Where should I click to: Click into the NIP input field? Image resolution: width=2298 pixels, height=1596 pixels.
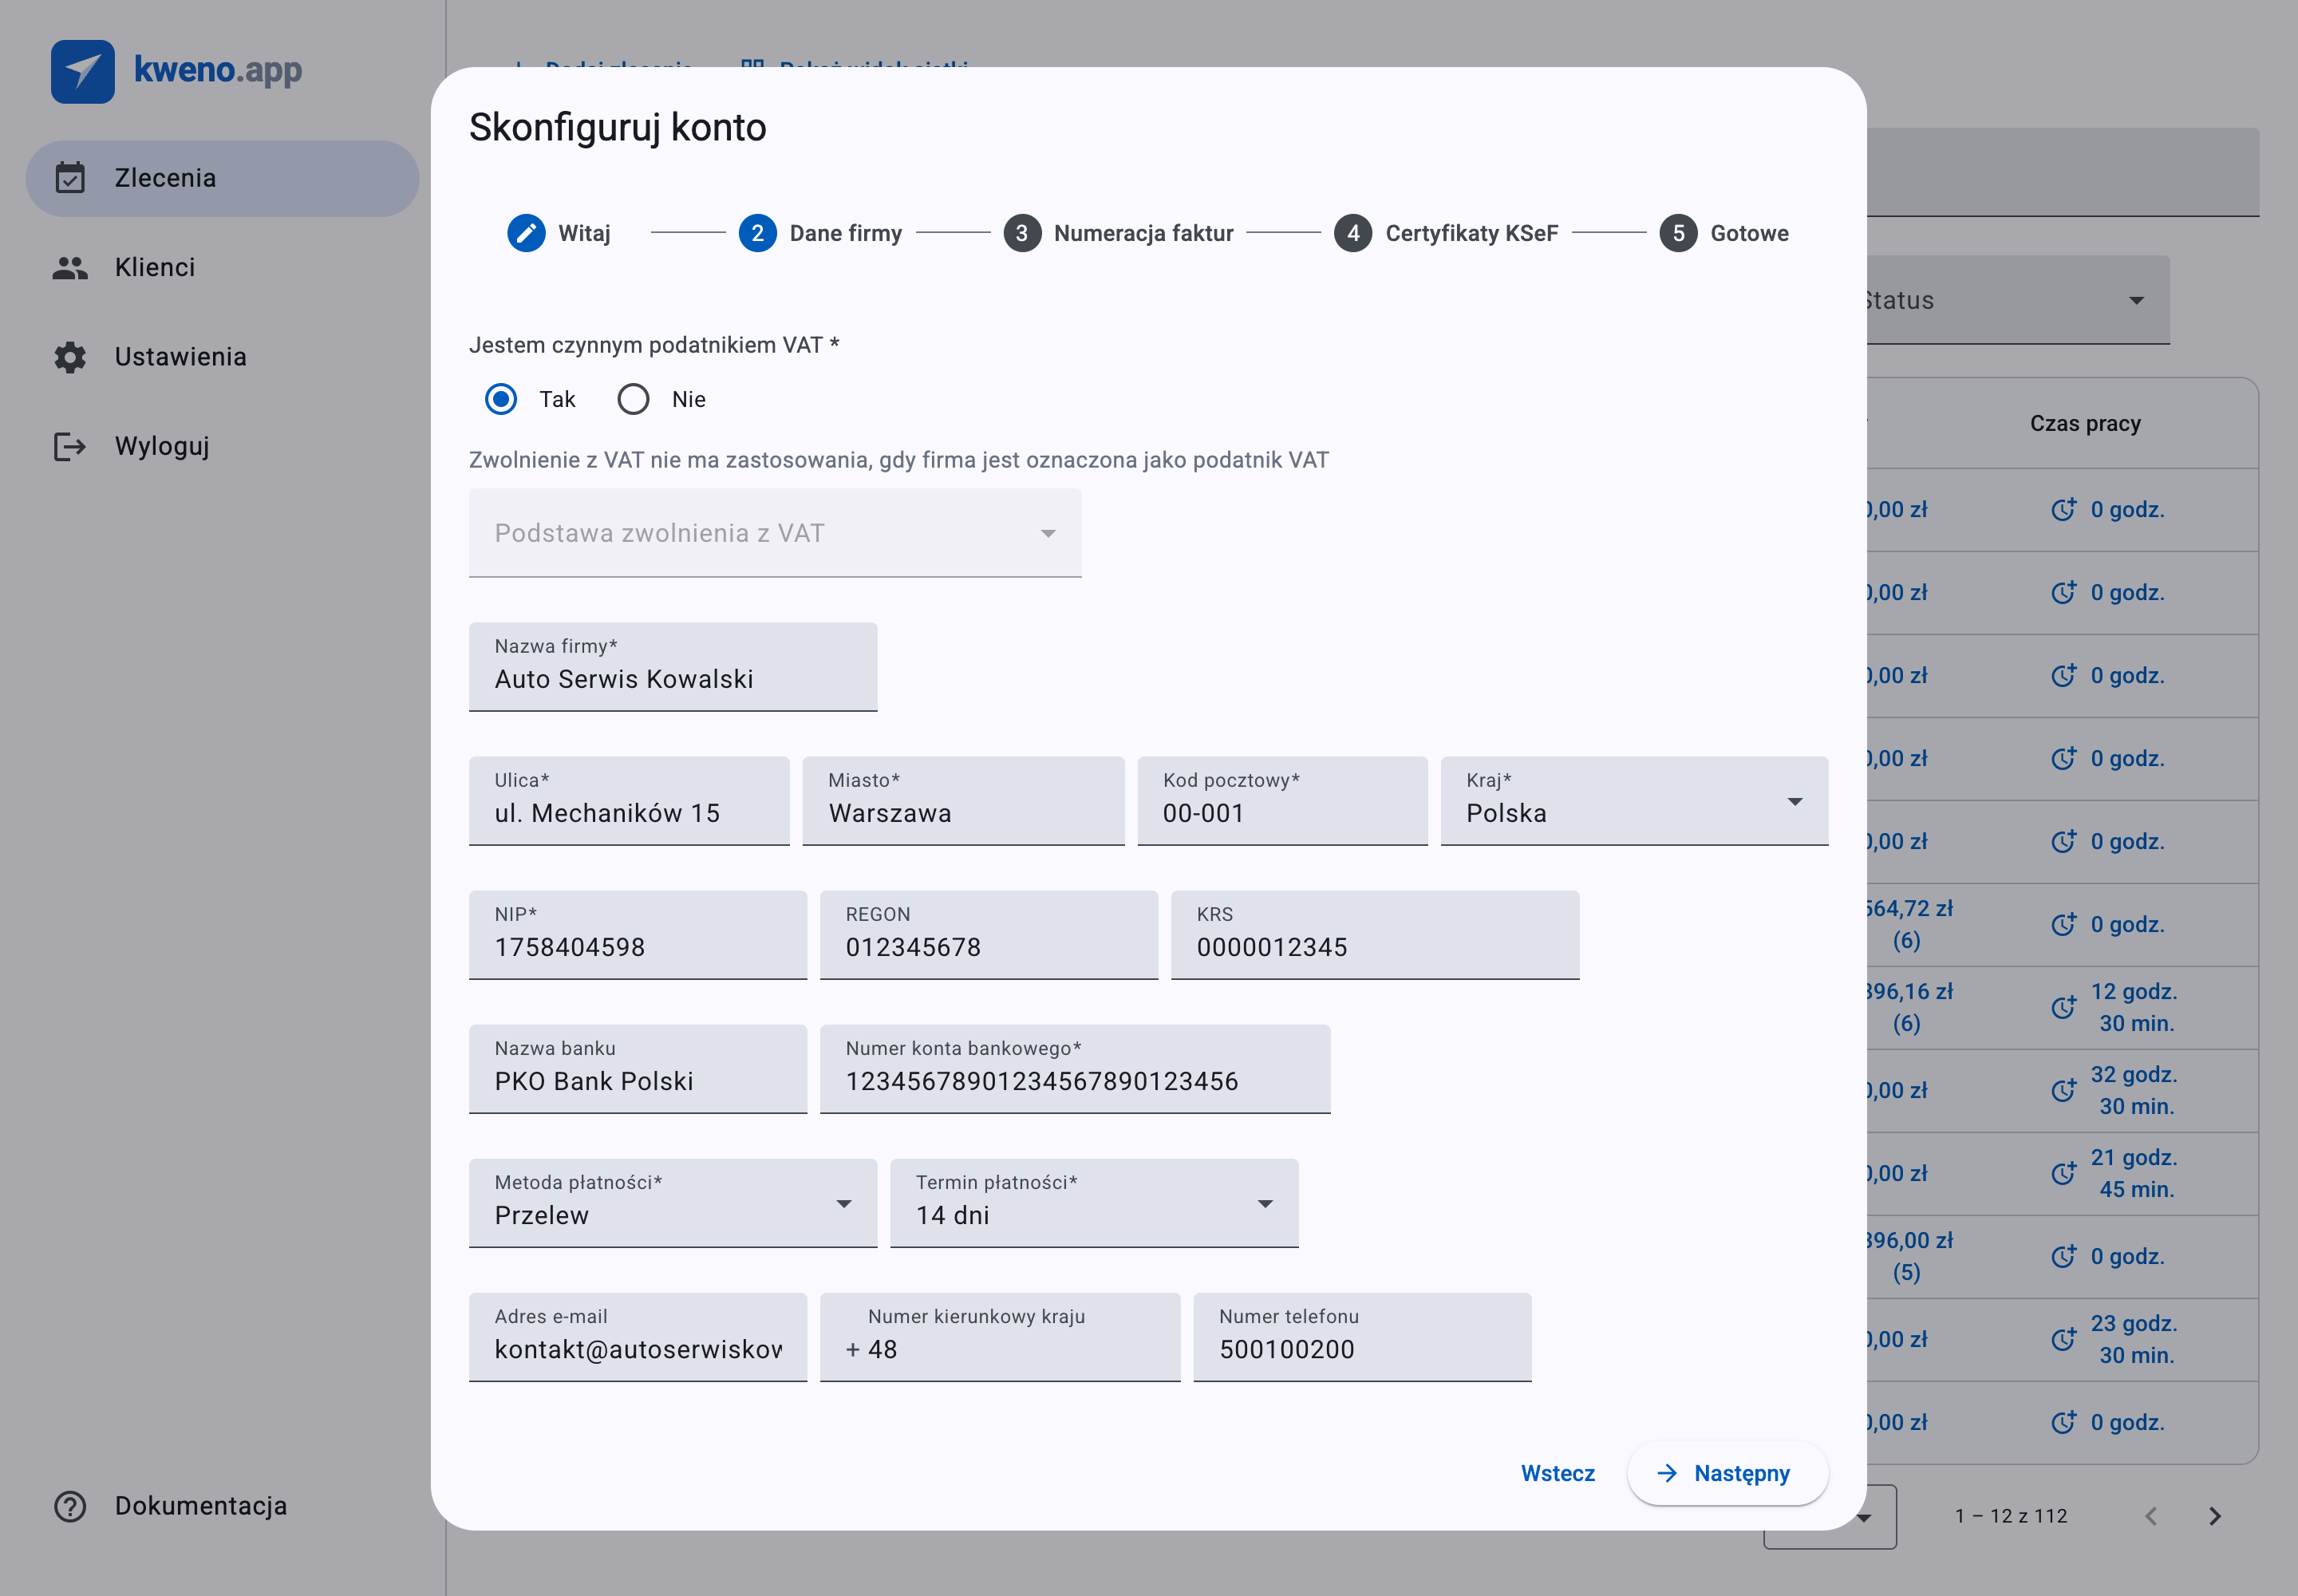pos(638,935)
